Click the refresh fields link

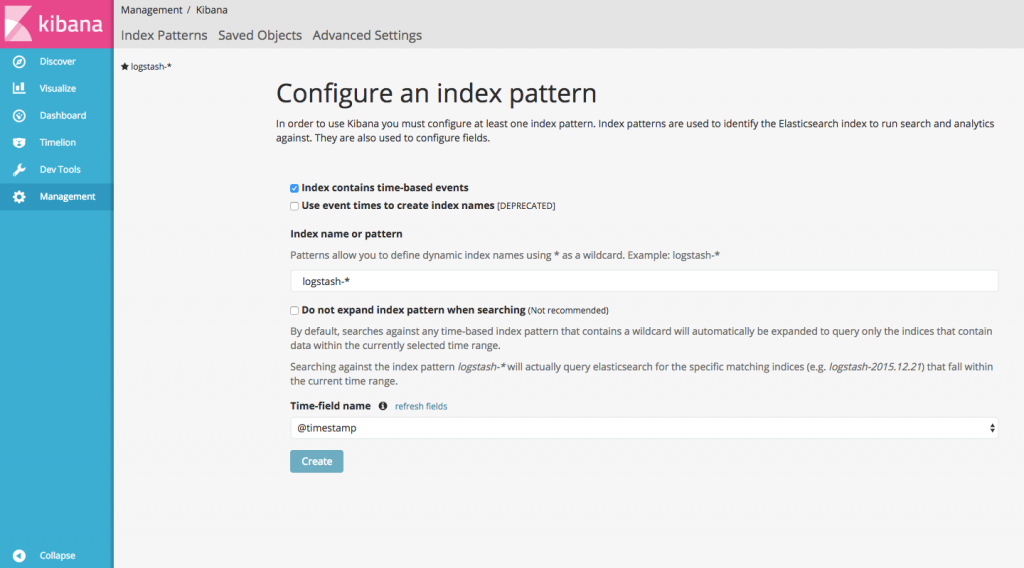coord(421,407)
